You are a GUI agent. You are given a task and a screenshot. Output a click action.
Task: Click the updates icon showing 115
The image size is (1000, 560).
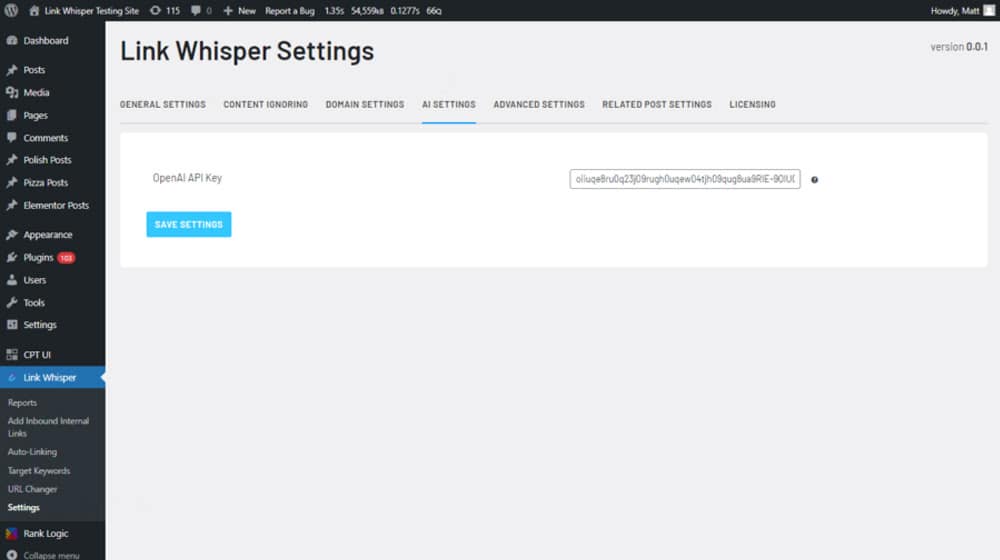[x=155, y=11]
